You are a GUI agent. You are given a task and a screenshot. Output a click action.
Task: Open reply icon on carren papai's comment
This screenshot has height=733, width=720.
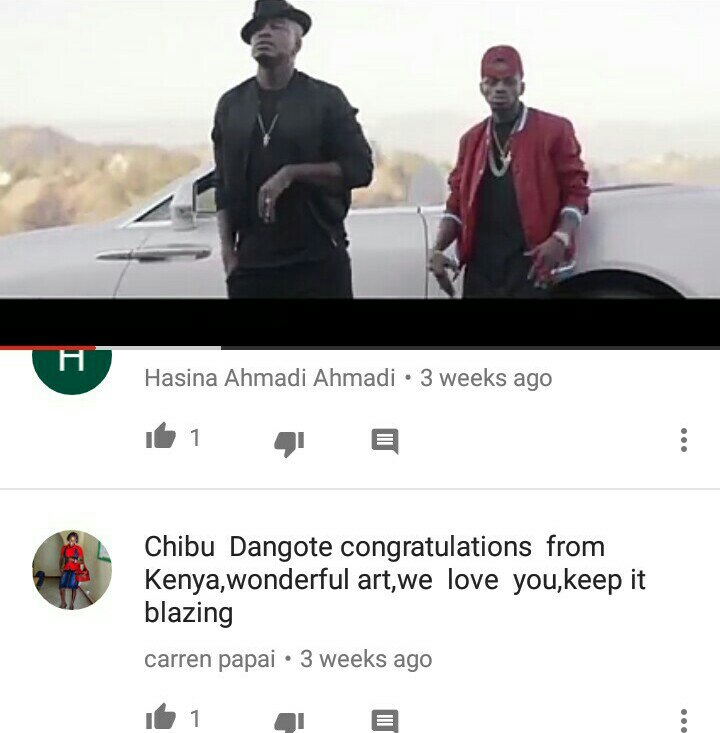385,720
